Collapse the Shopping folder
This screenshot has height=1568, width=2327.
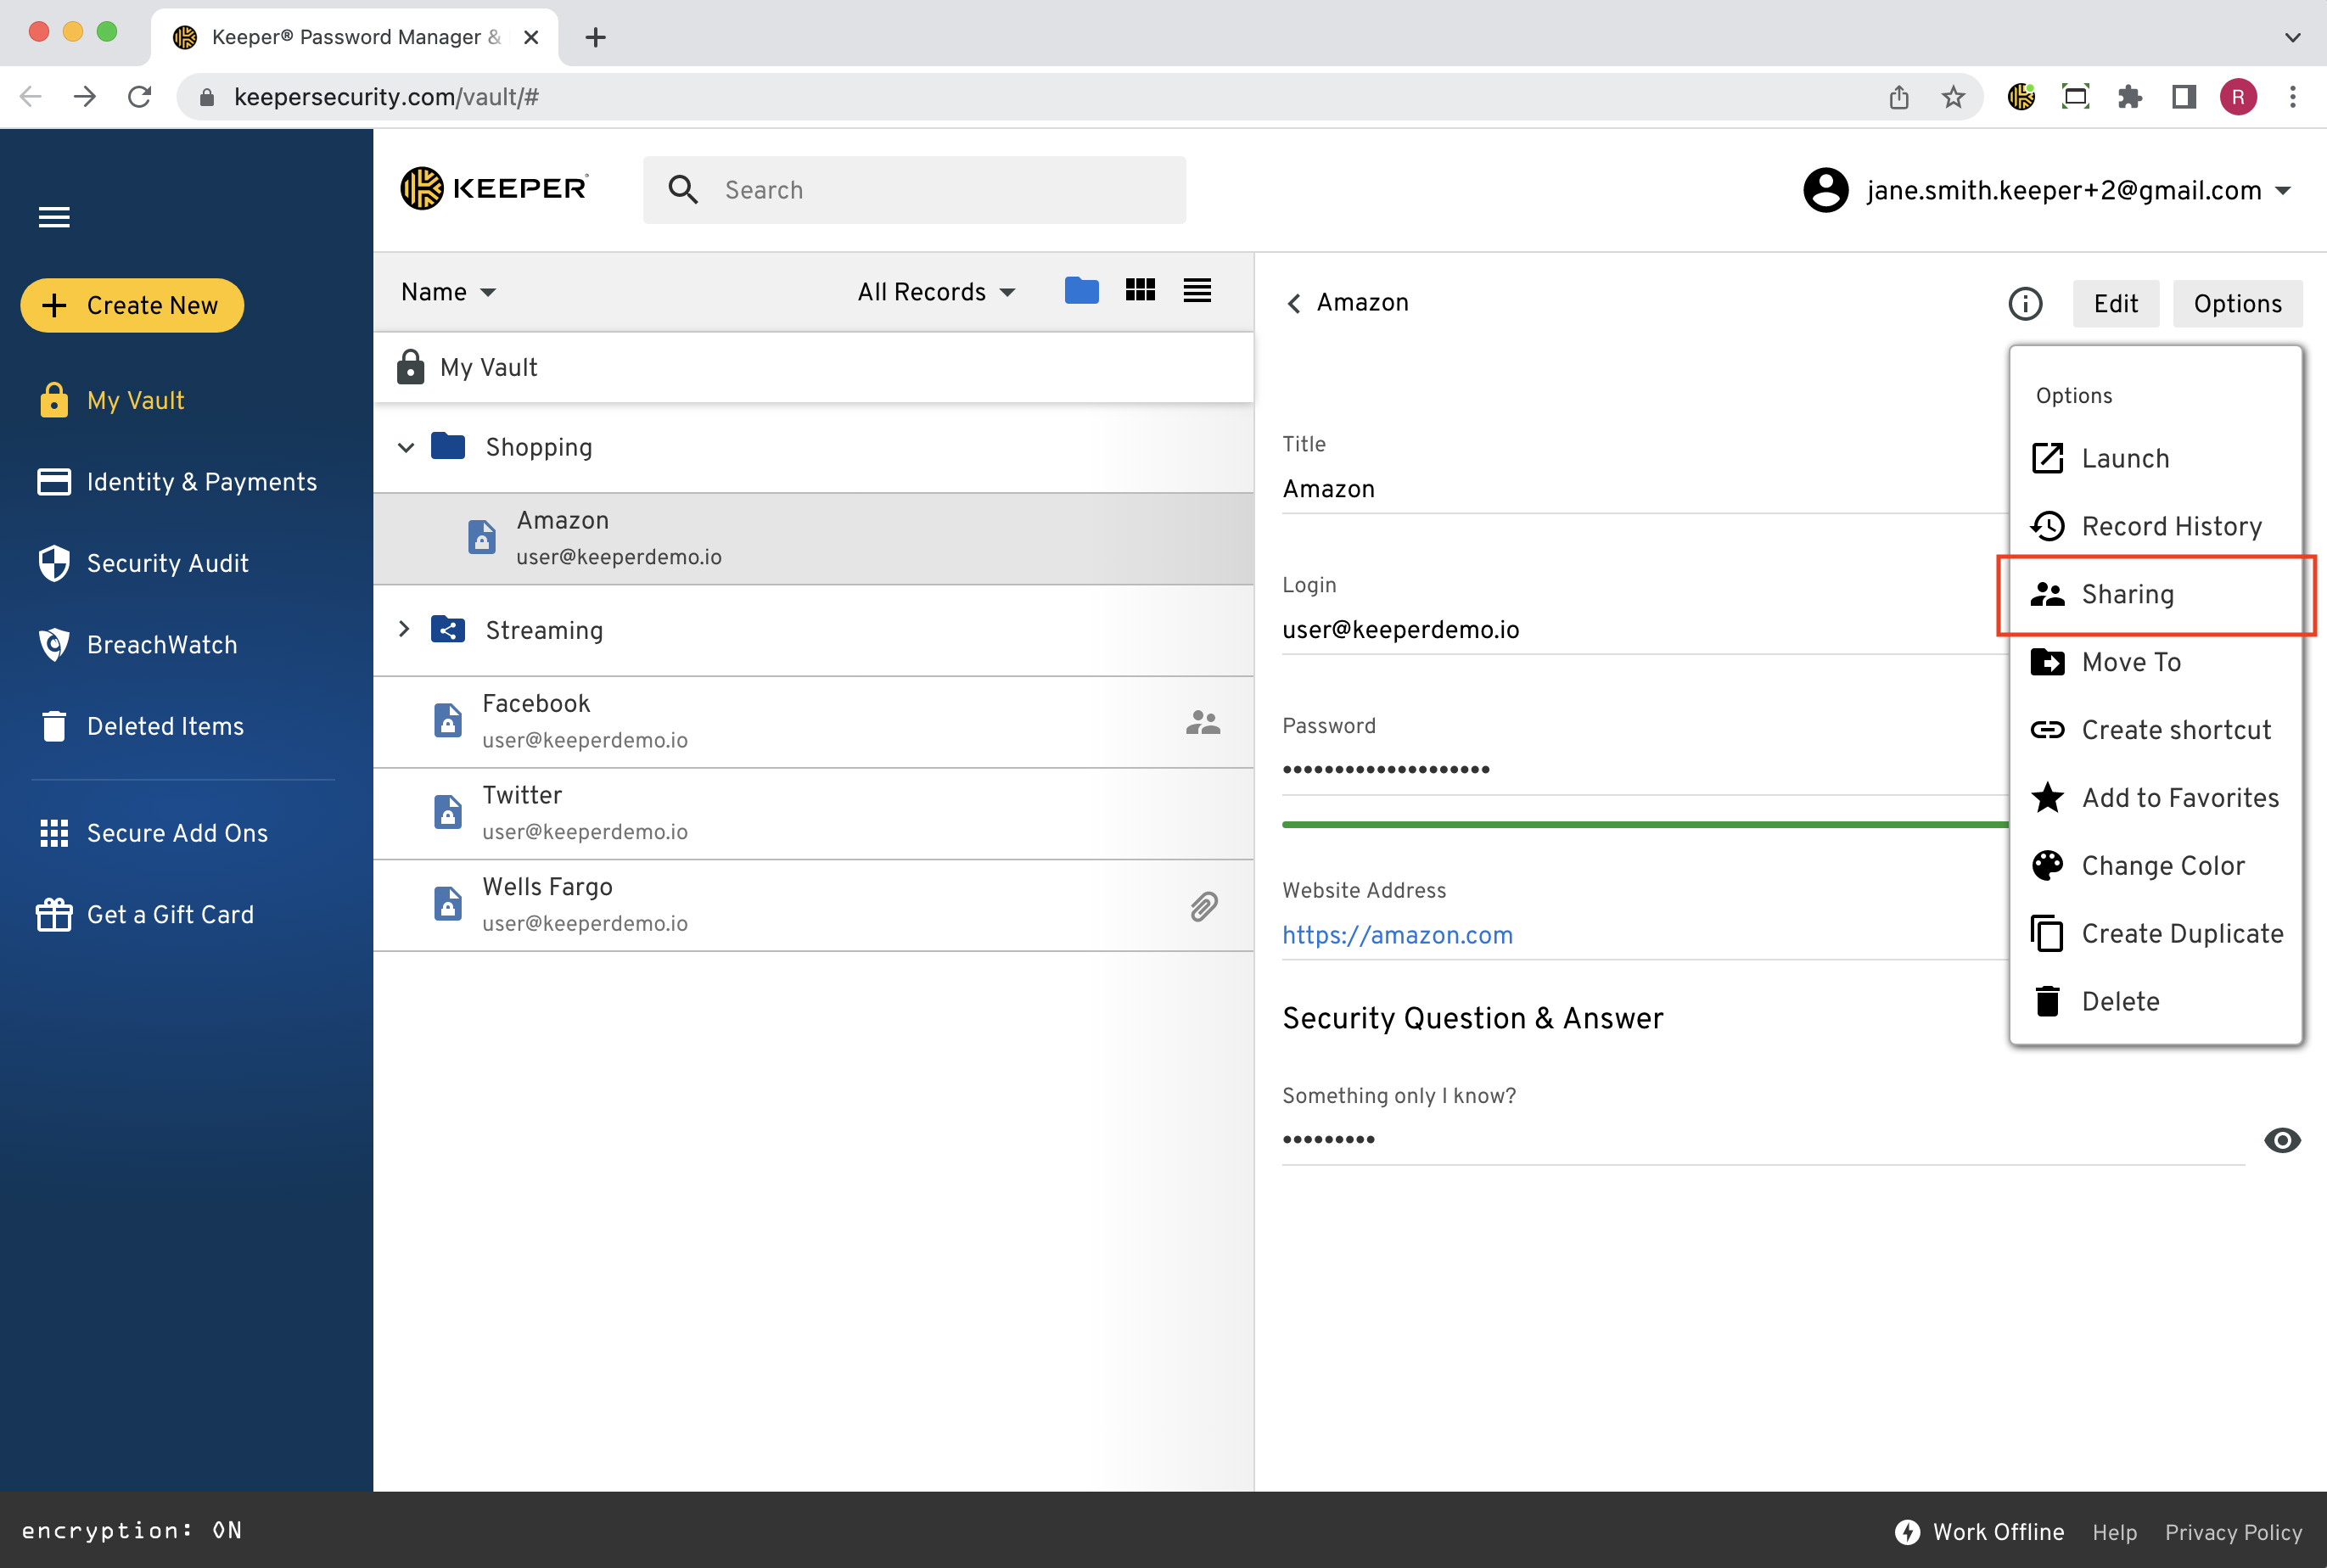click(406, 447)
